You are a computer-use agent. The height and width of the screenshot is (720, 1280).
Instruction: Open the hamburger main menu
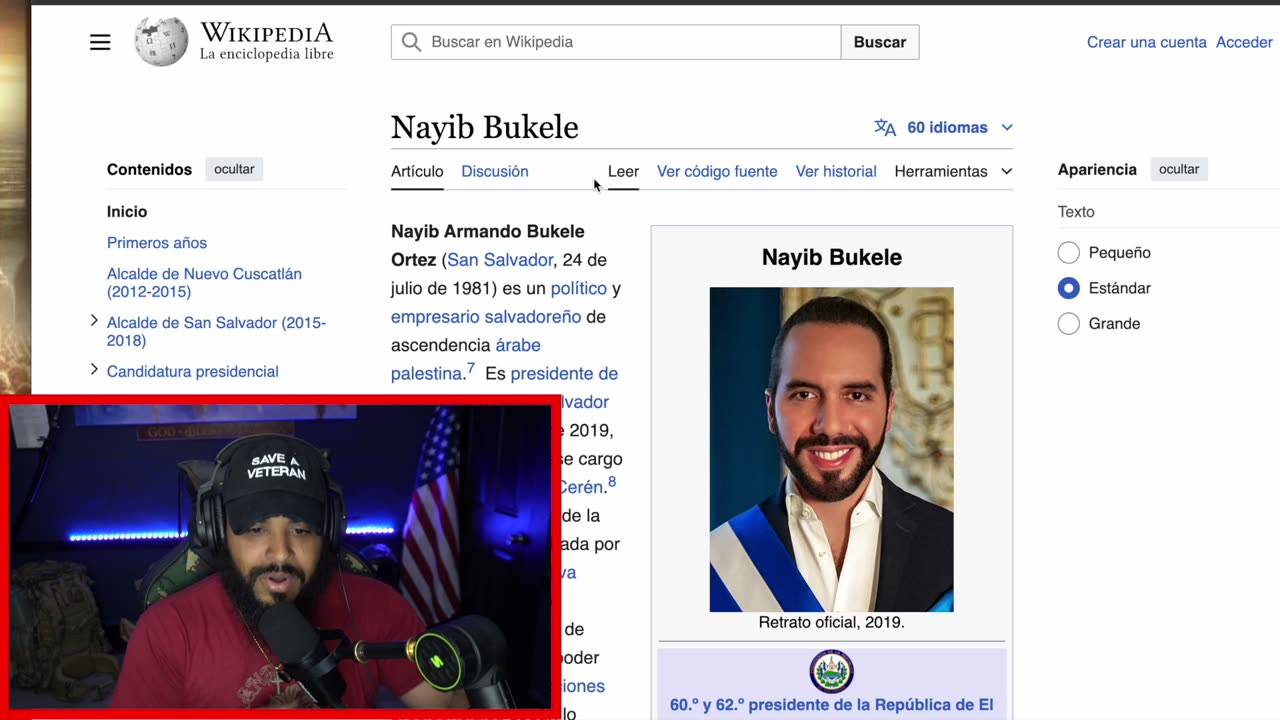[100, 42]
